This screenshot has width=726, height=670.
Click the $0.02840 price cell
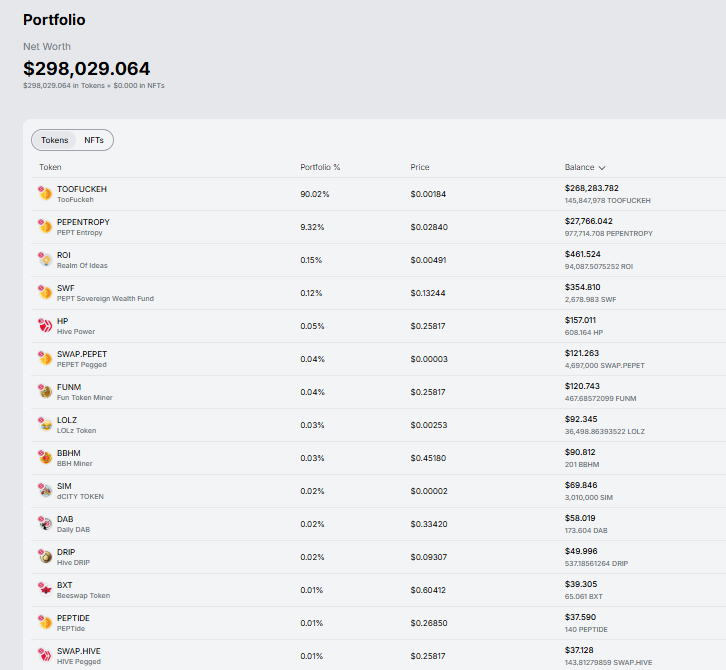(429, 227)
